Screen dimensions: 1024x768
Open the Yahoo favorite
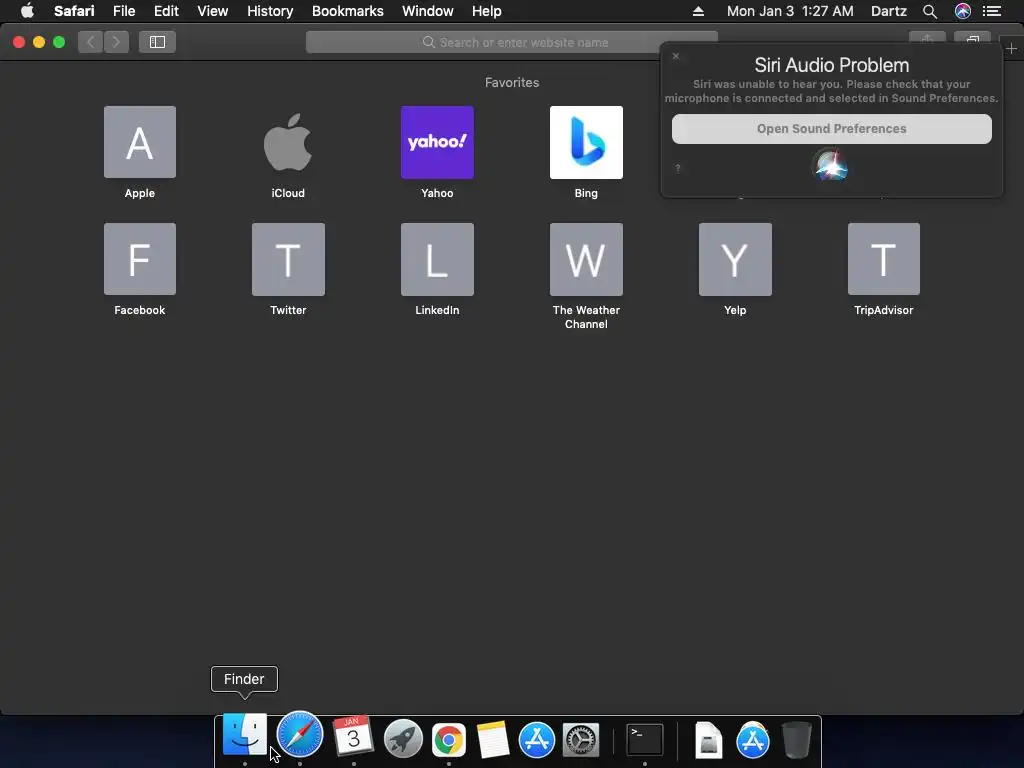437,142
